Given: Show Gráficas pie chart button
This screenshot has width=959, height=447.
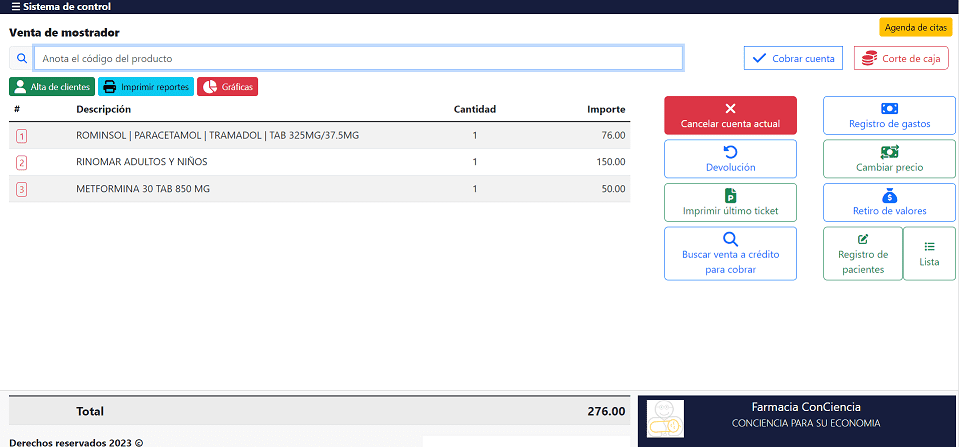Looking at the screenshot, I should (227, 87).
